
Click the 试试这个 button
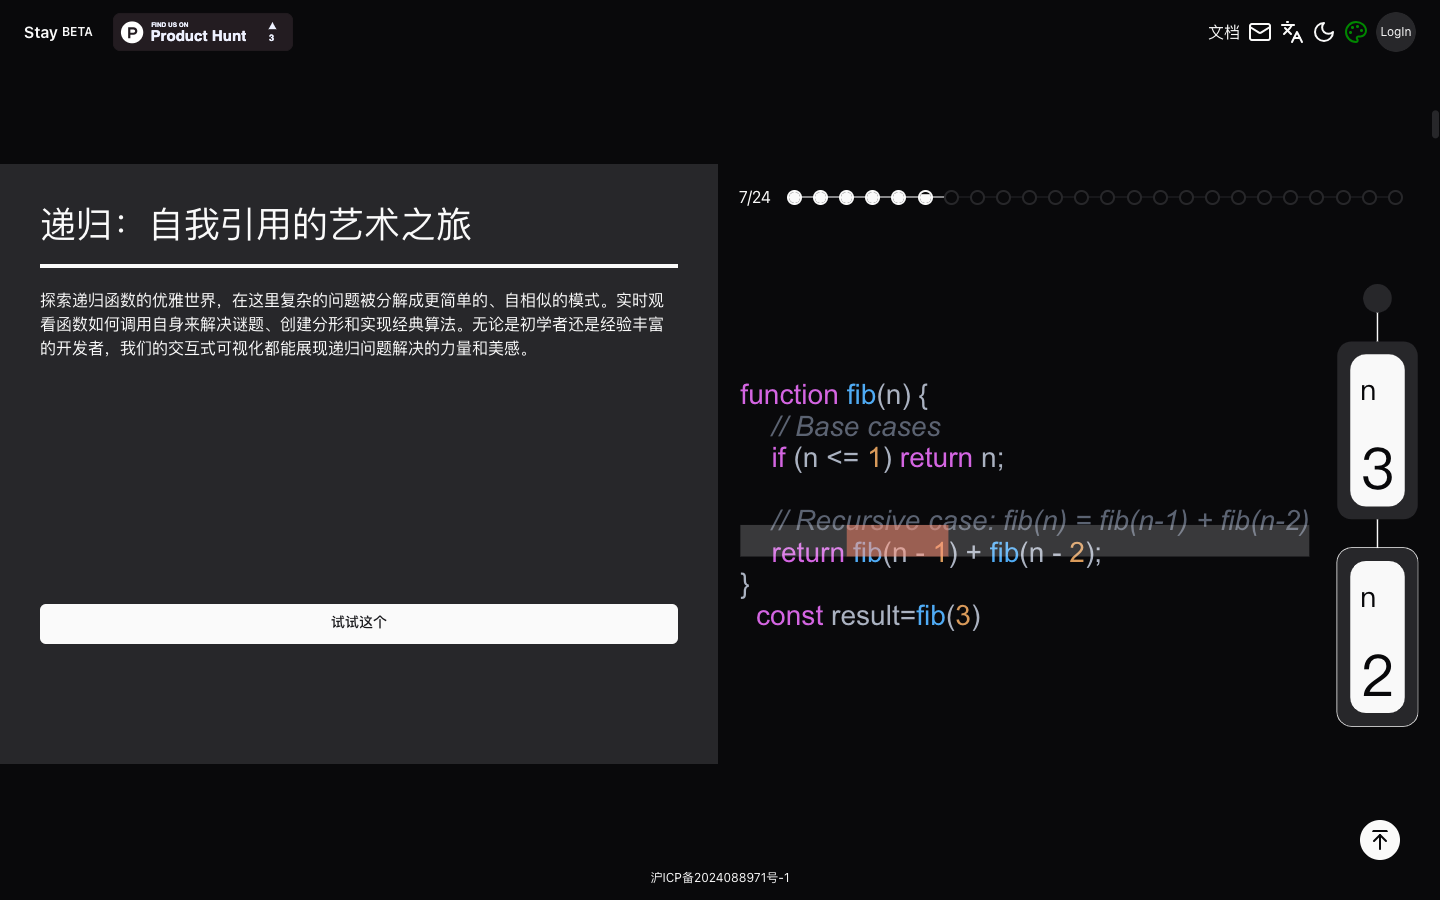(359, 623)
